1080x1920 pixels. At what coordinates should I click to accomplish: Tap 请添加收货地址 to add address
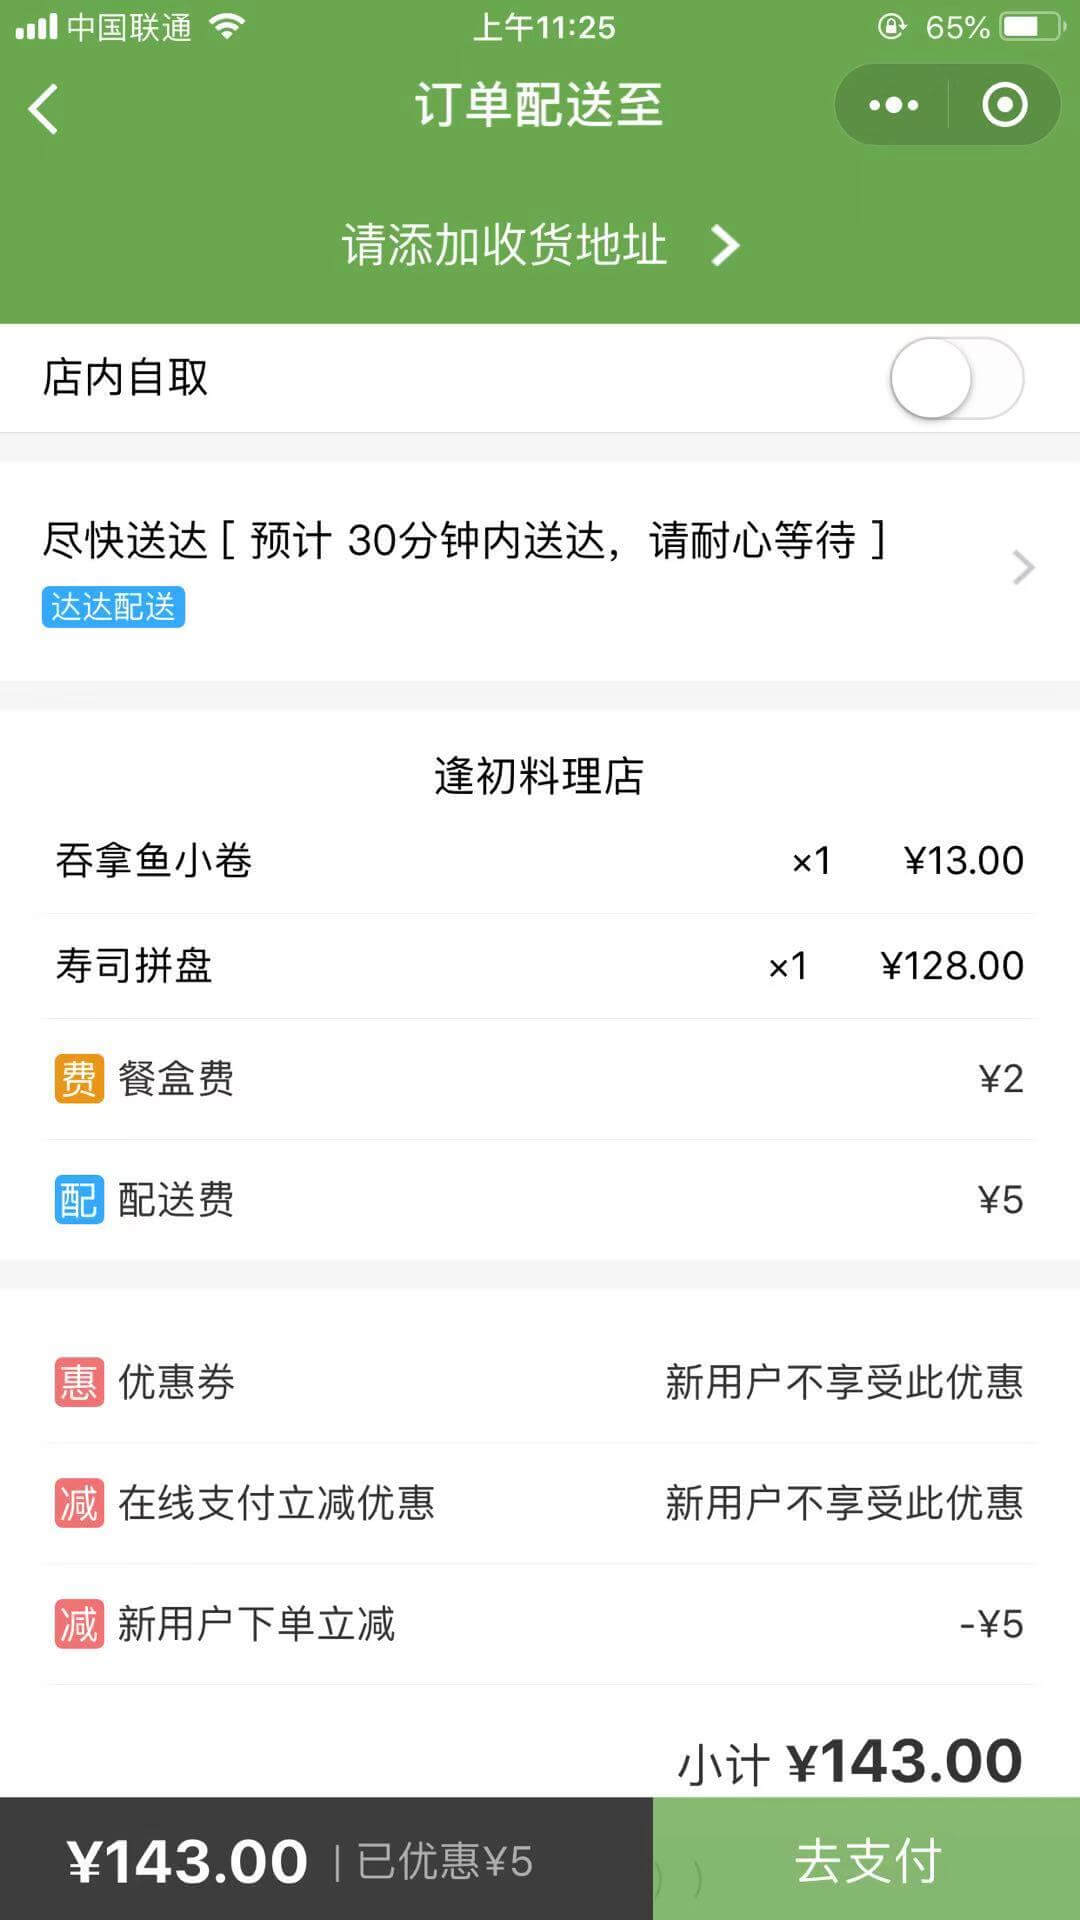point(504,245)
